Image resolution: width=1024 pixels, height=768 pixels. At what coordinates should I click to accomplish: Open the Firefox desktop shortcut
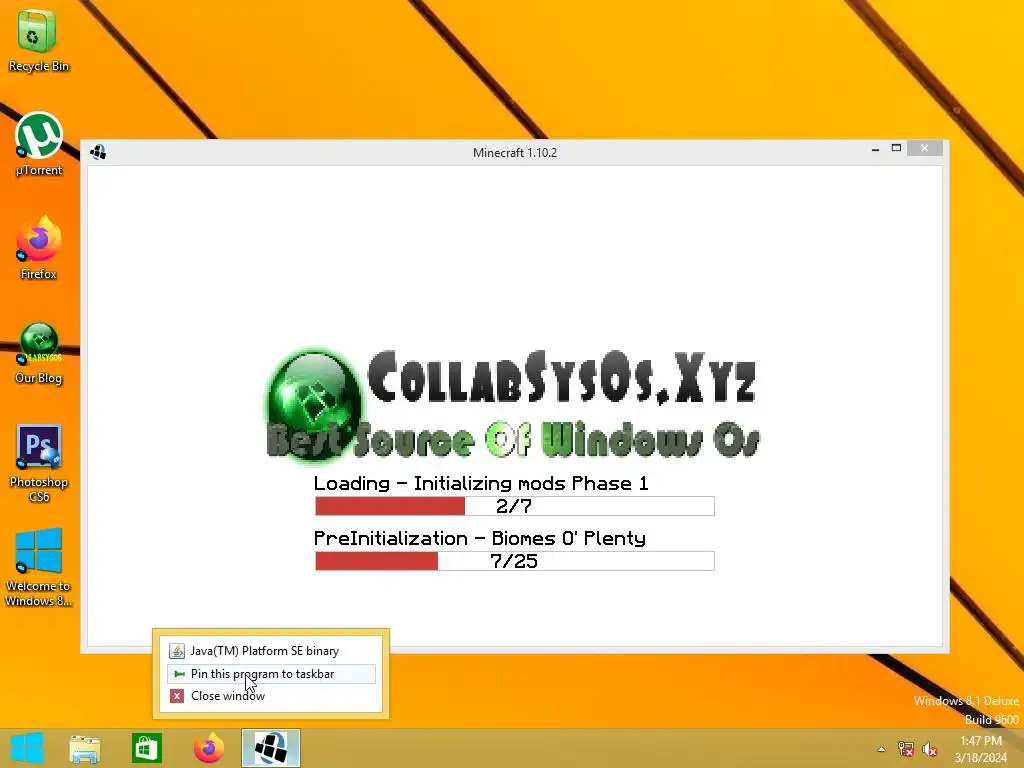[39, 248]
